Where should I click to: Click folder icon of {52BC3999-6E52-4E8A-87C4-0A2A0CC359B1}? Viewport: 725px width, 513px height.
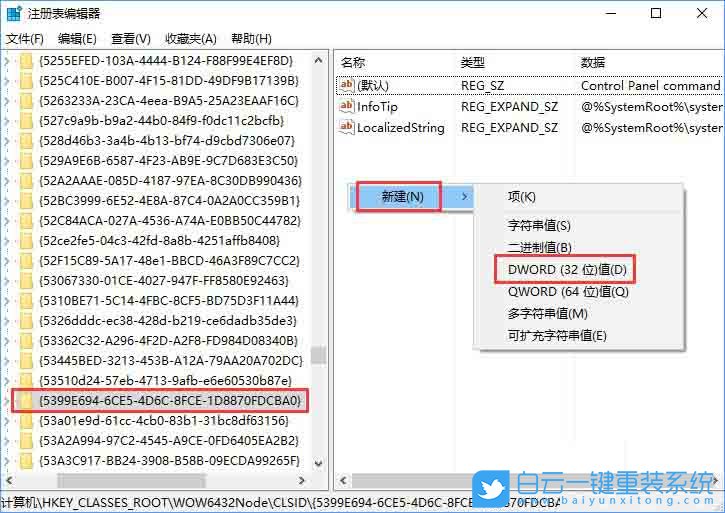(26, 201)
